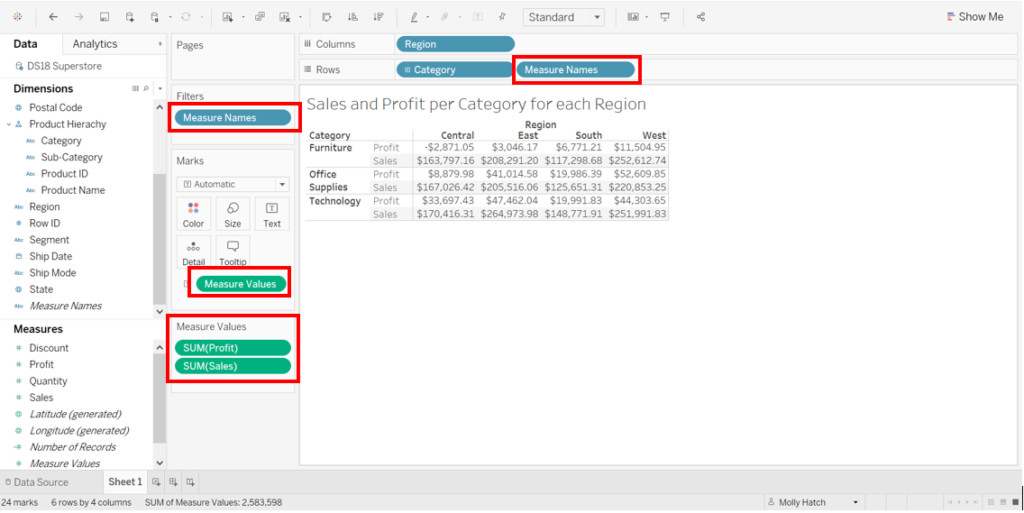Open the Highlight dropdown arrow
1024x513 pixels.
428,17
